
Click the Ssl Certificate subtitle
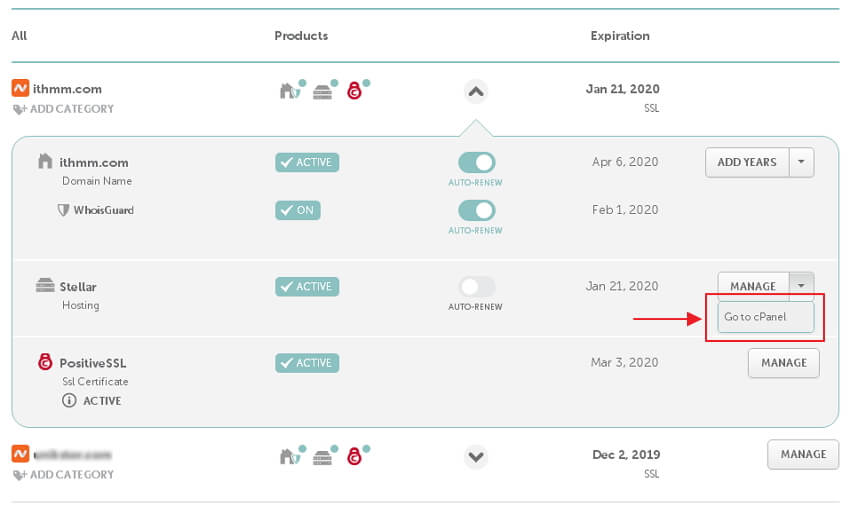95,382
